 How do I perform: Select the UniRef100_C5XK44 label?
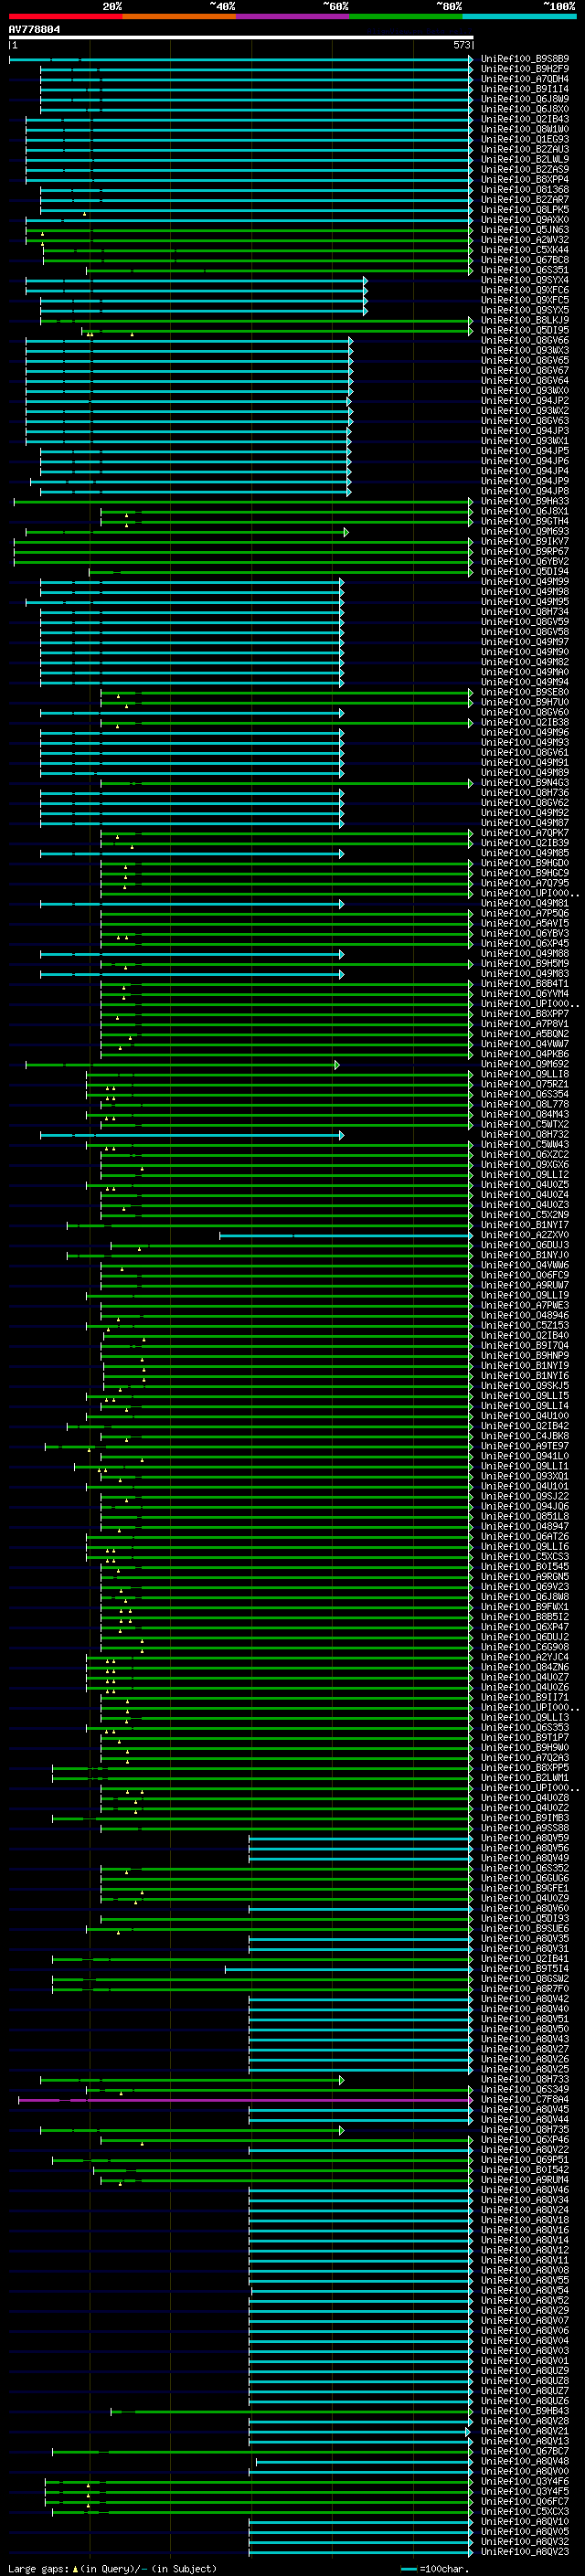[x=525, y=250]
